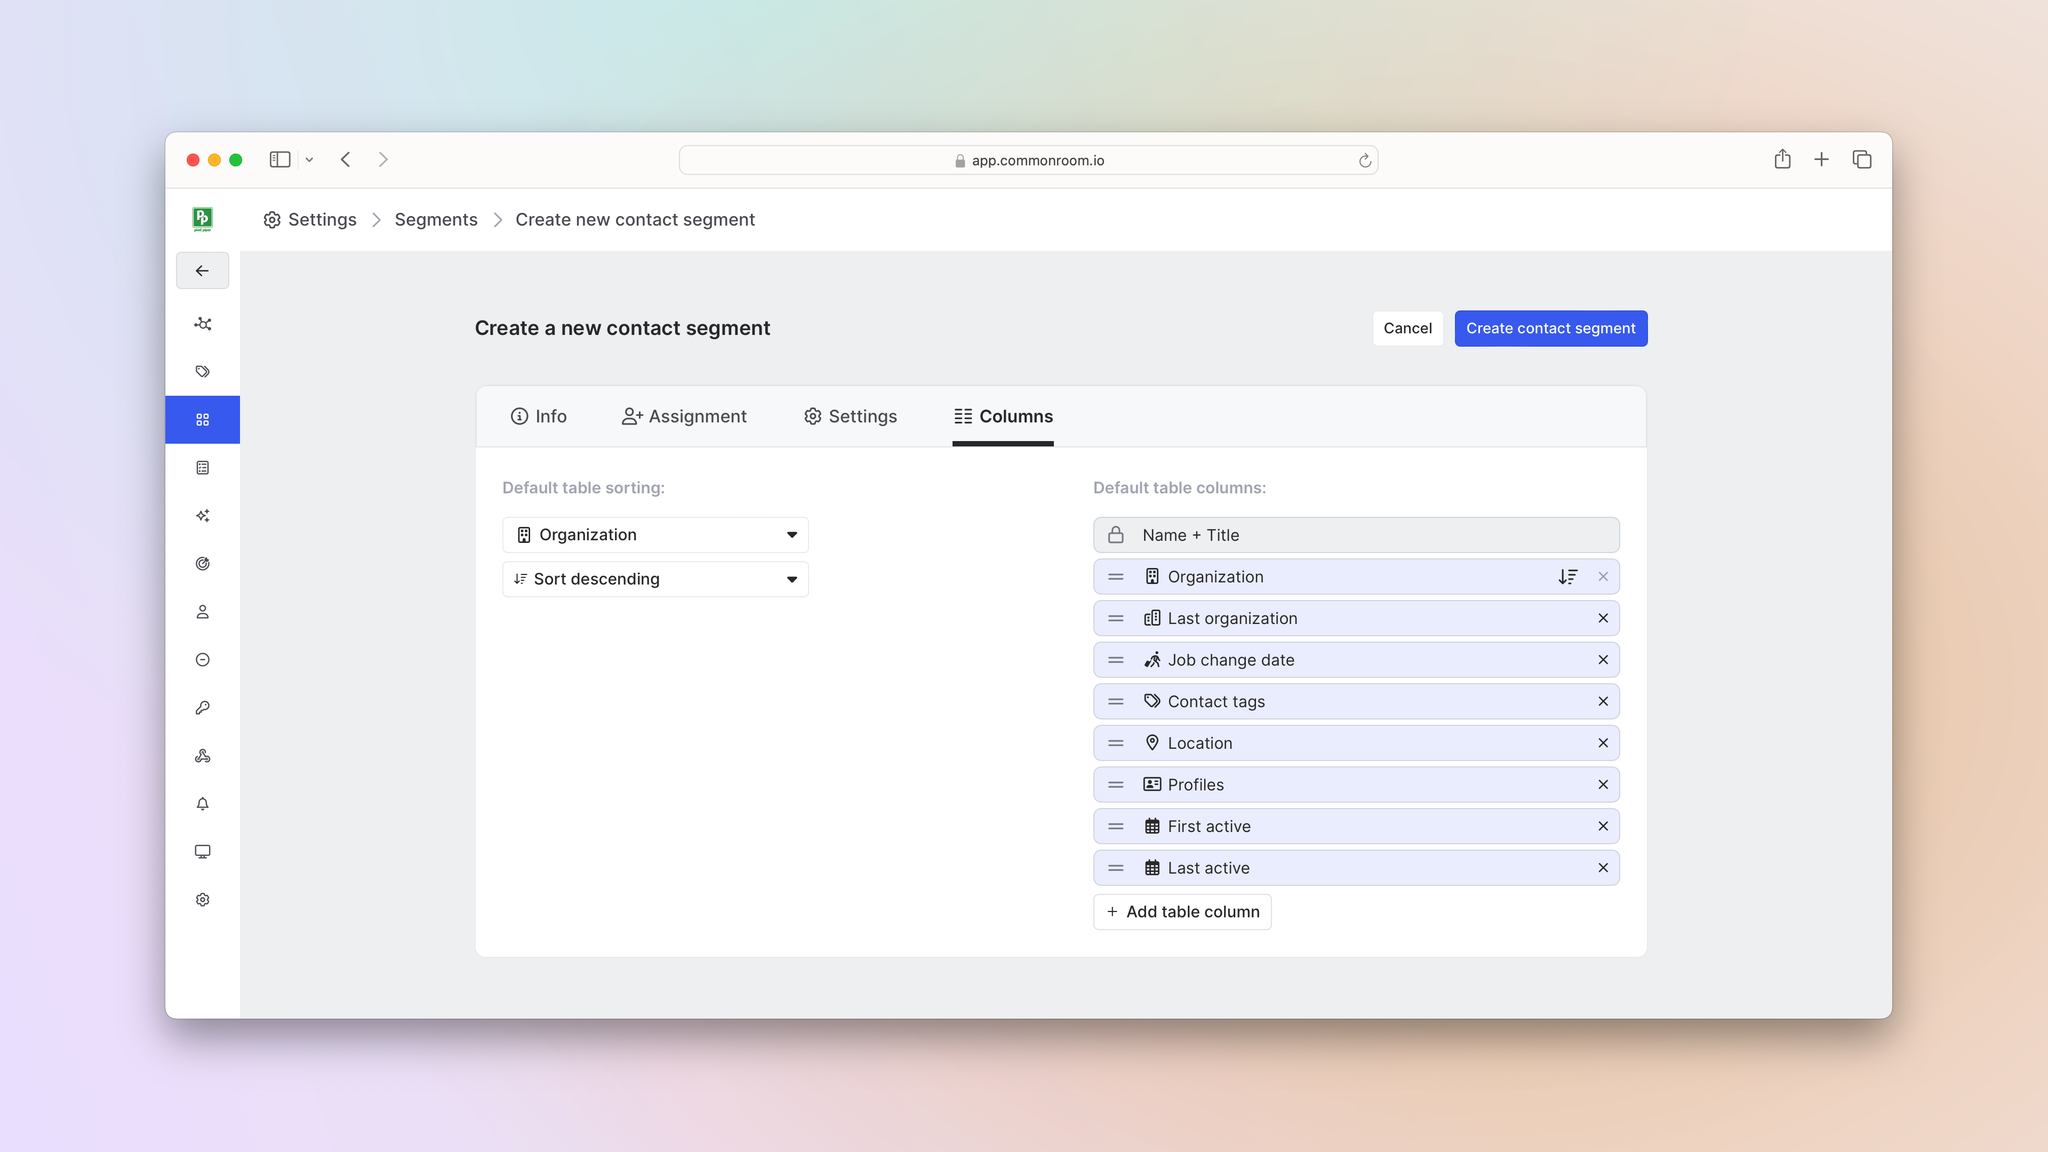Reload the page in address bar
The height and width of the screenshot is (1152, 2048).
click(x=1364, y=160)
